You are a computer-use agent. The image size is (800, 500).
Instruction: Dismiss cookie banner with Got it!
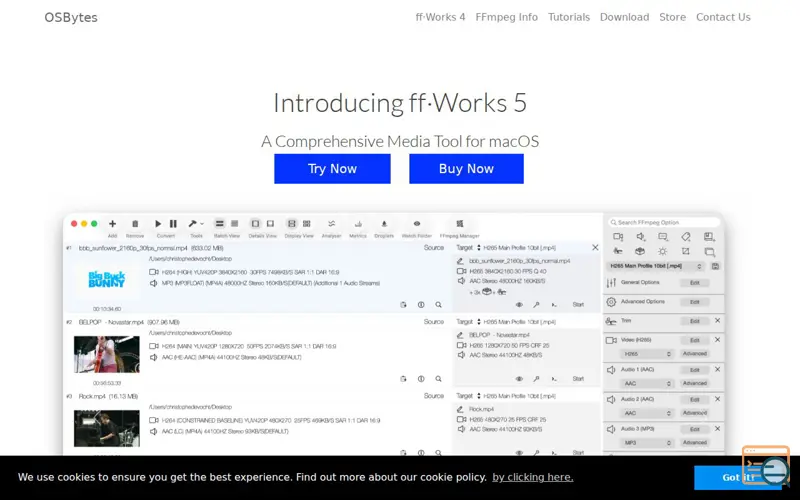coord(738,478)
